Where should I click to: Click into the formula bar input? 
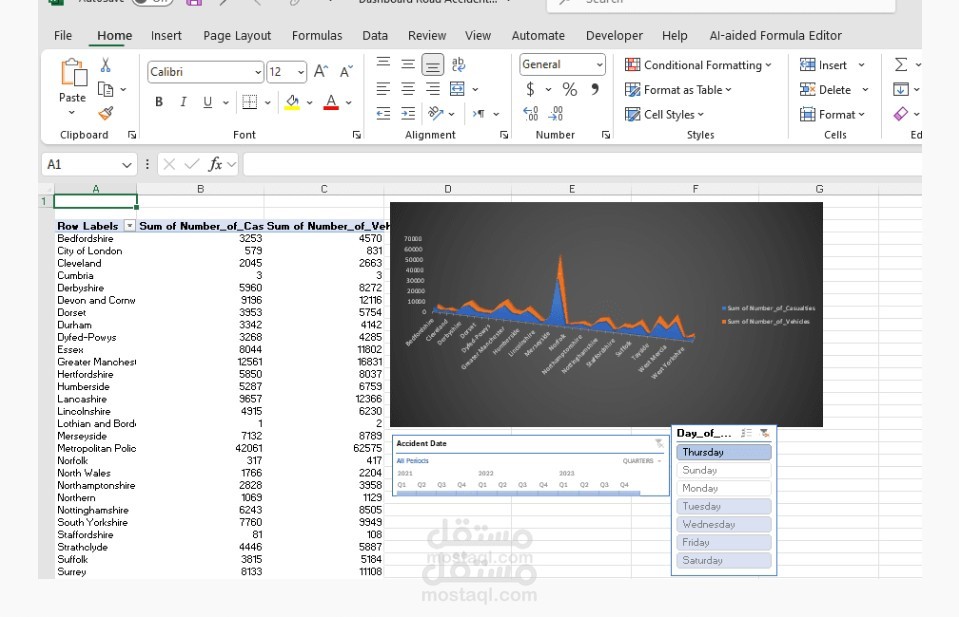coord(582,164)
